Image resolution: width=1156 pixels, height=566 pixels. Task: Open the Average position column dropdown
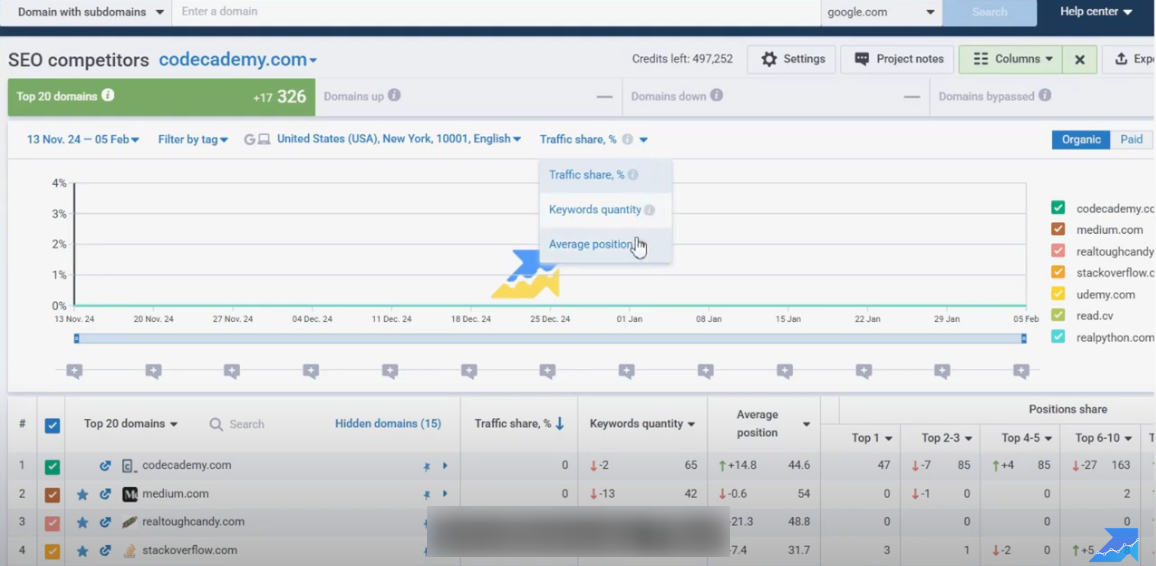806,424
